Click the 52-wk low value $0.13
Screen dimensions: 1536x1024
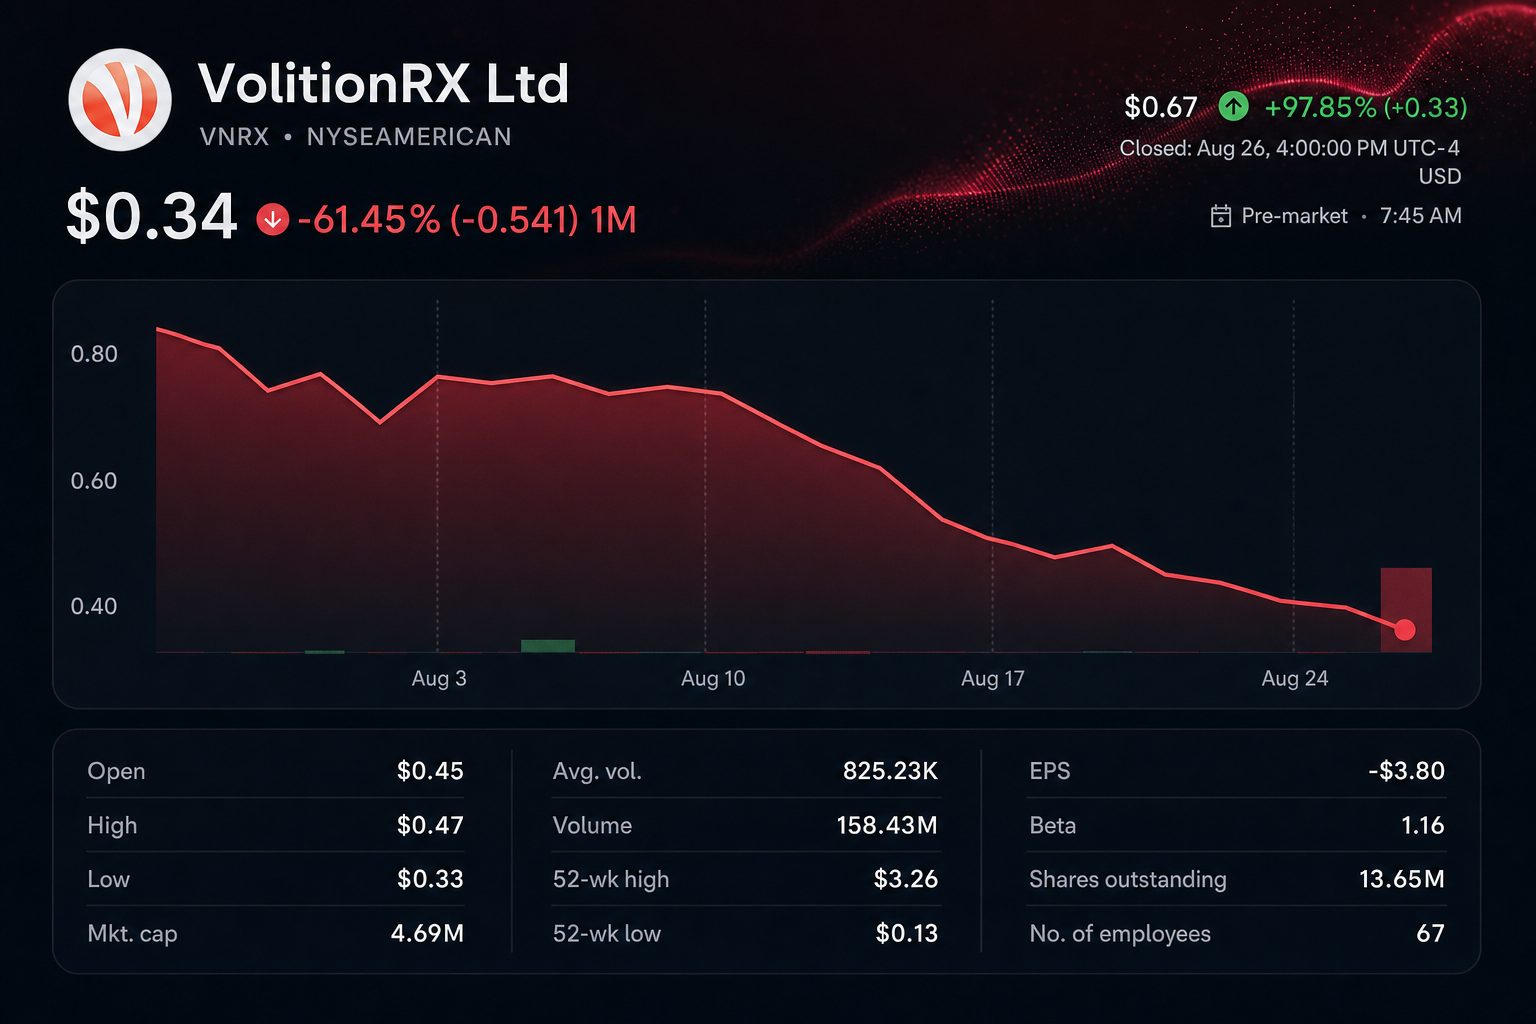(907, 933)
